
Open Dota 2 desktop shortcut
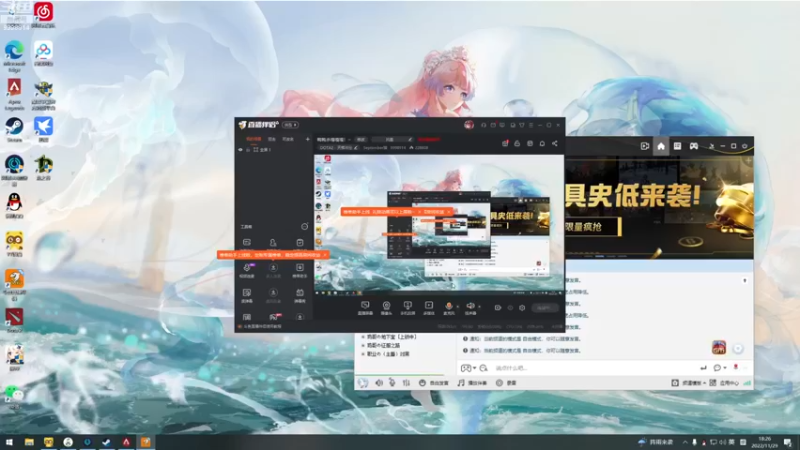click(14, 320)
